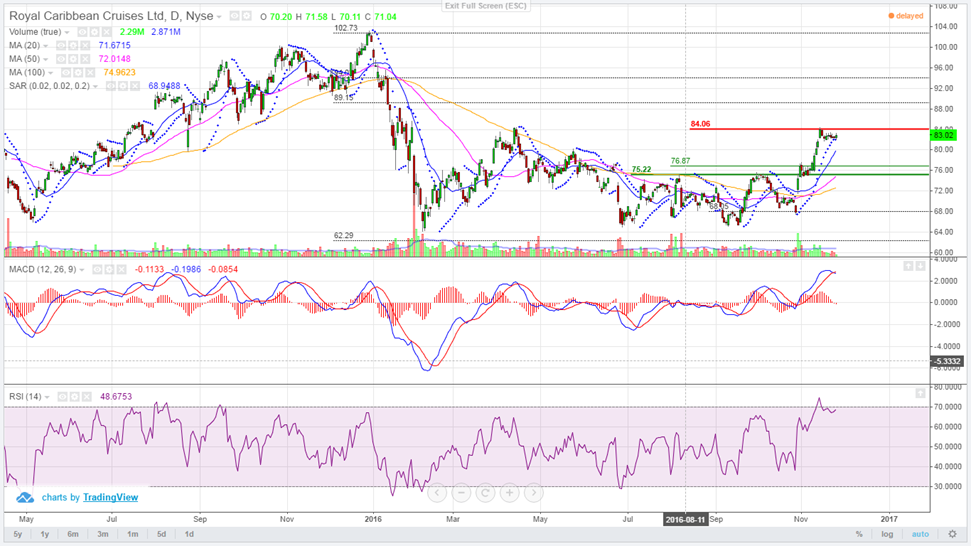
Task: Remove the Volume indicator
Action: pos(107,32)
